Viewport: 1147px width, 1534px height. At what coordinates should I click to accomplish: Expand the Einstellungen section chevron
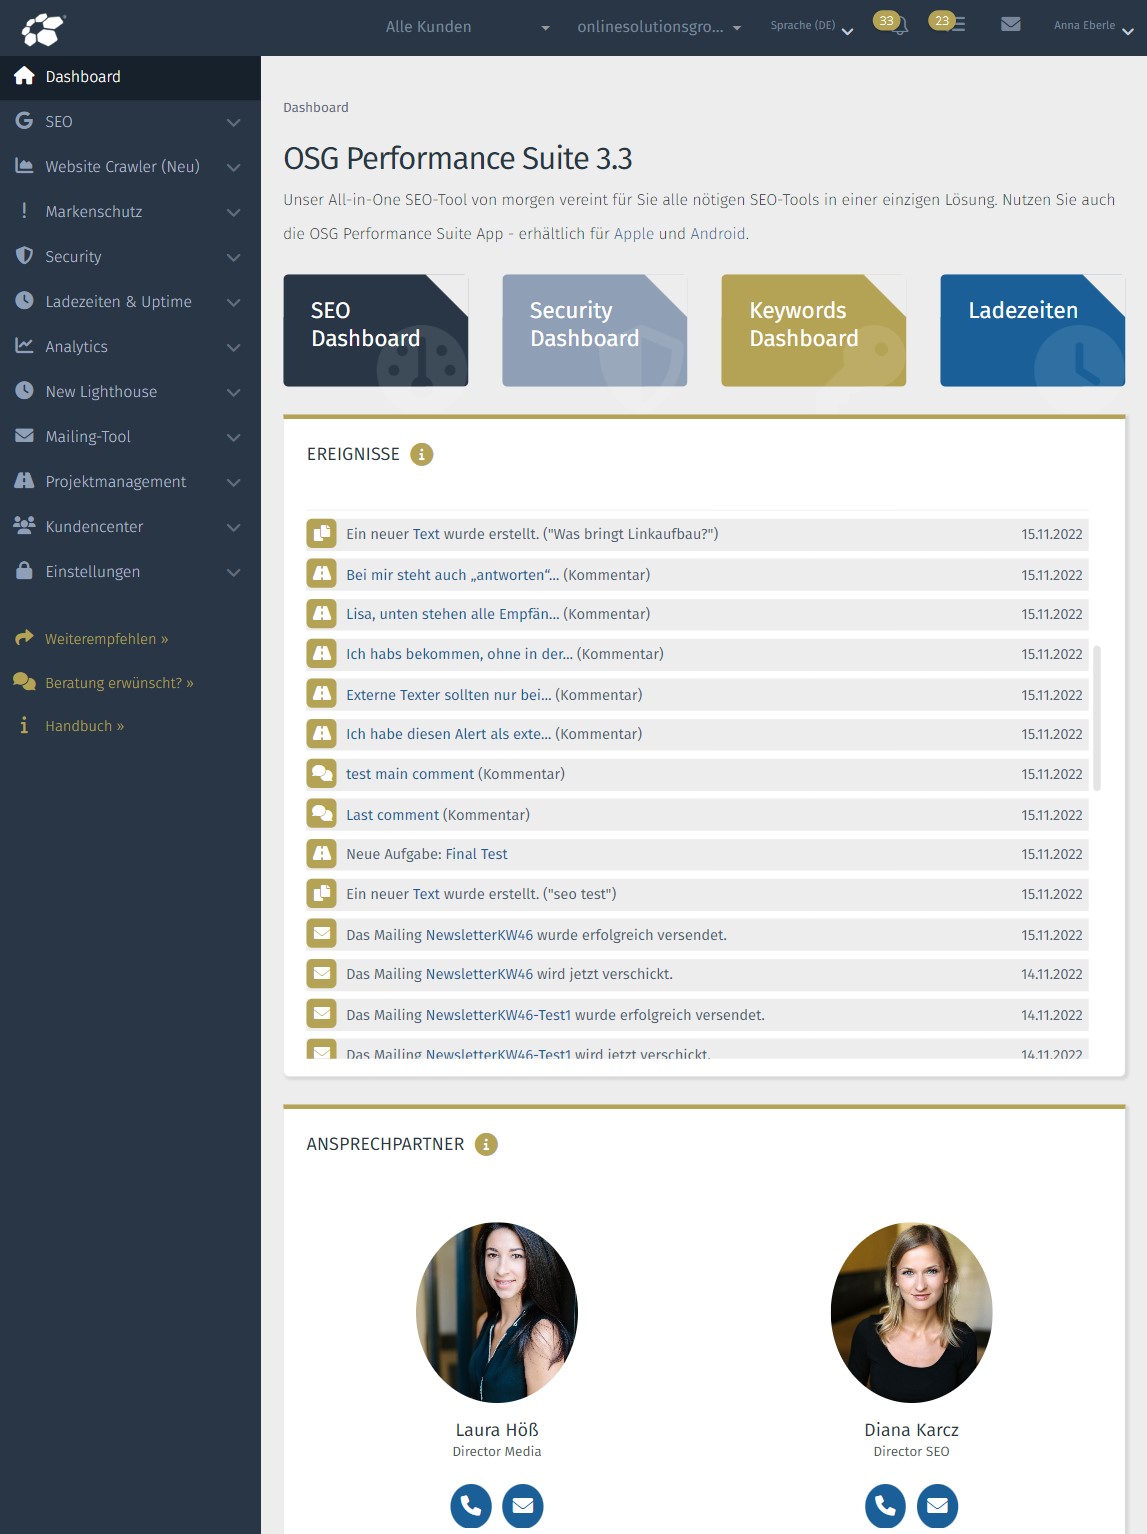tap(233, 572)
